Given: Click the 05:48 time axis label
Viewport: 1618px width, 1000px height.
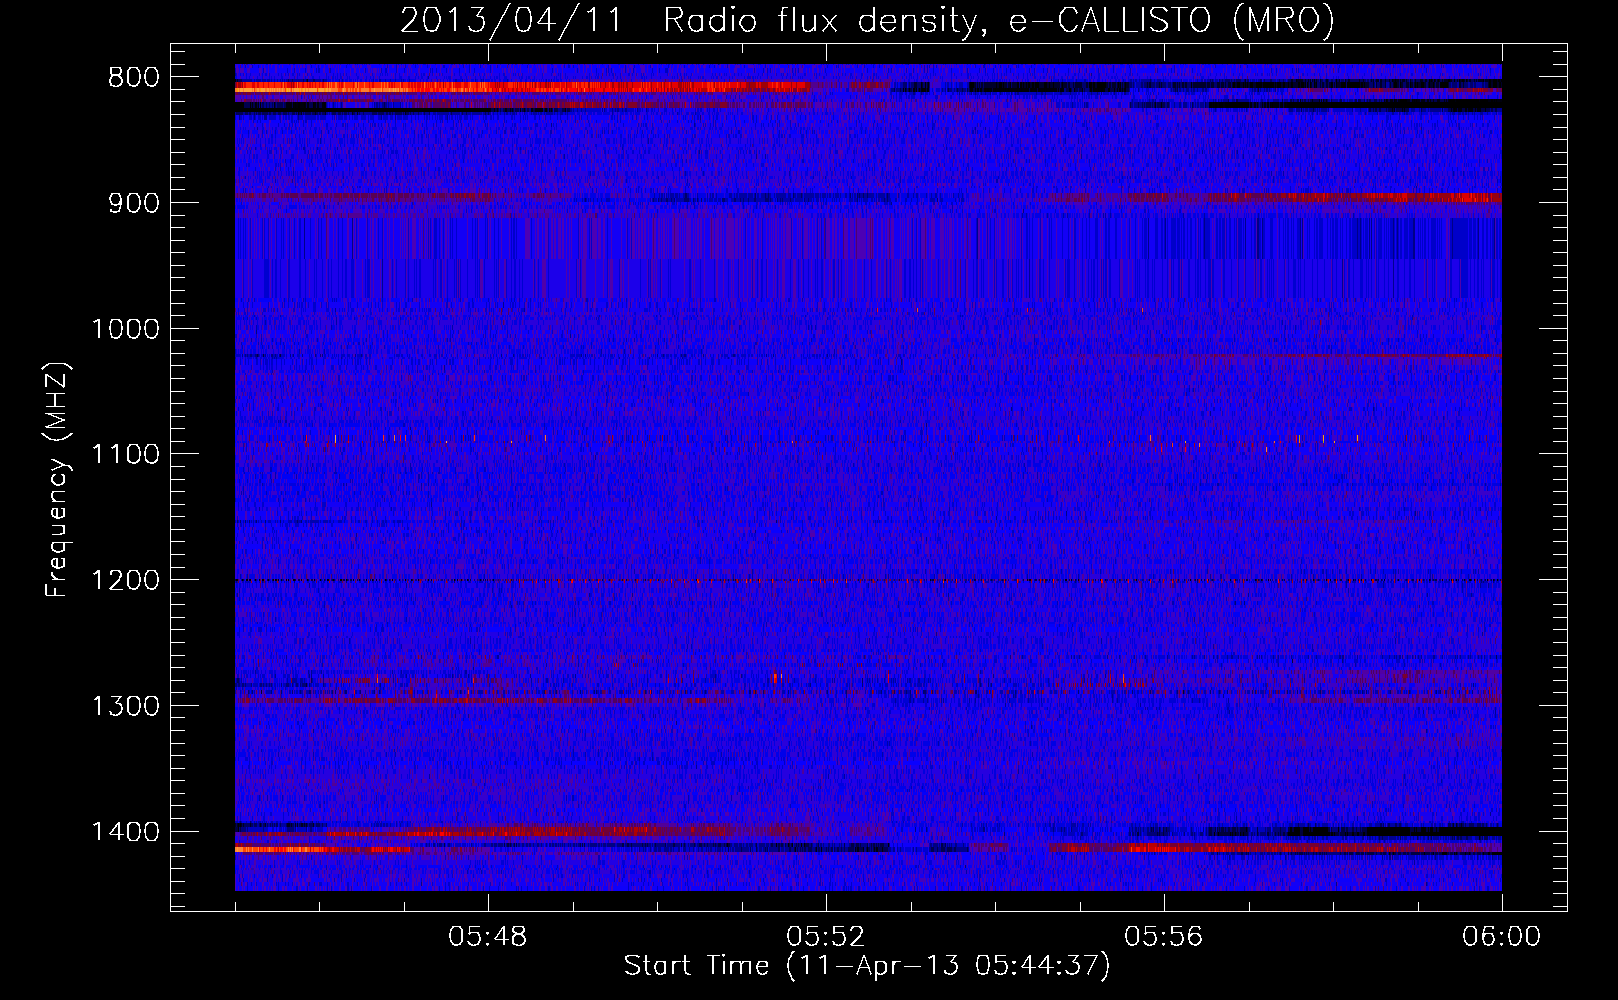Looking at the screenshot, I should point(488,937).
